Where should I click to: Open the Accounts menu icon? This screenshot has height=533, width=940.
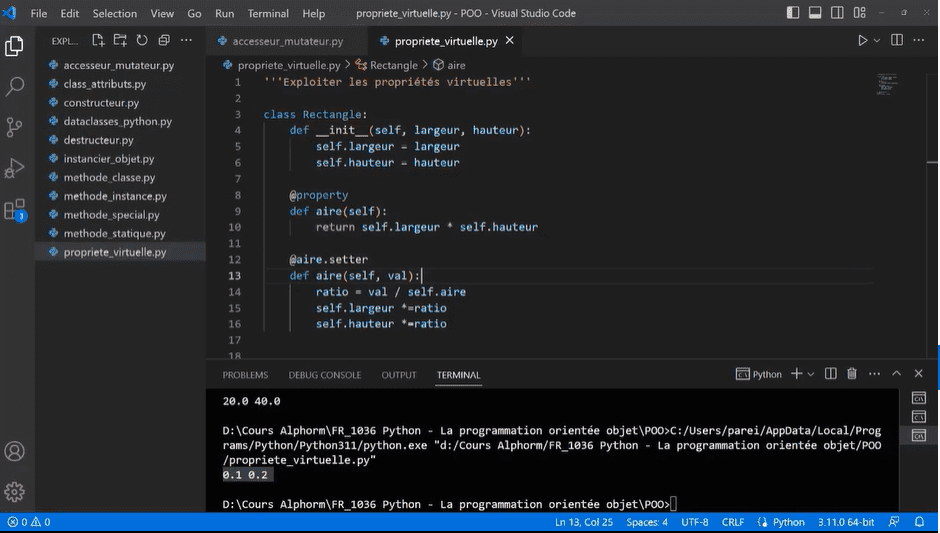click(14, 451)
